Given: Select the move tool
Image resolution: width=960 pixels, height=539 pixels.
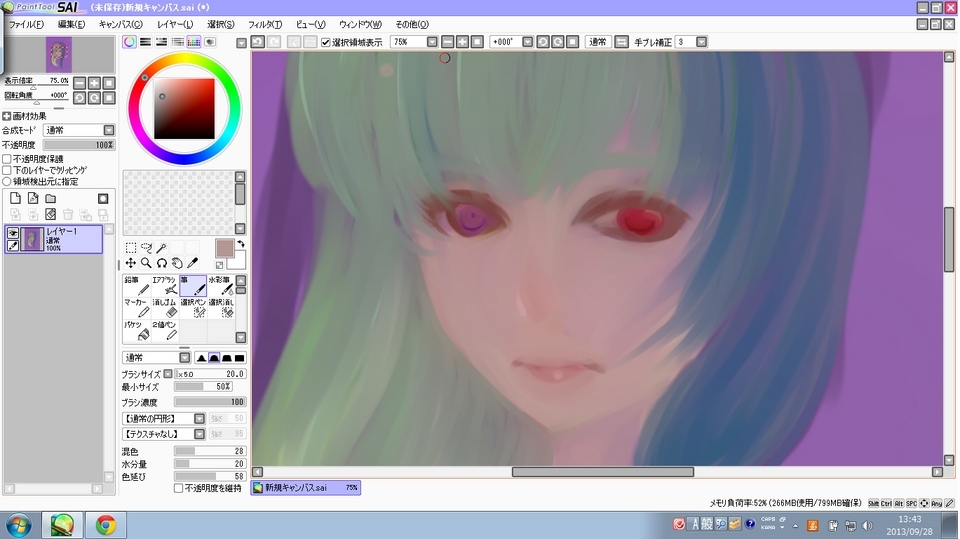Looking at the screenshot, I should pyautogui.click(x=131, y=263).
